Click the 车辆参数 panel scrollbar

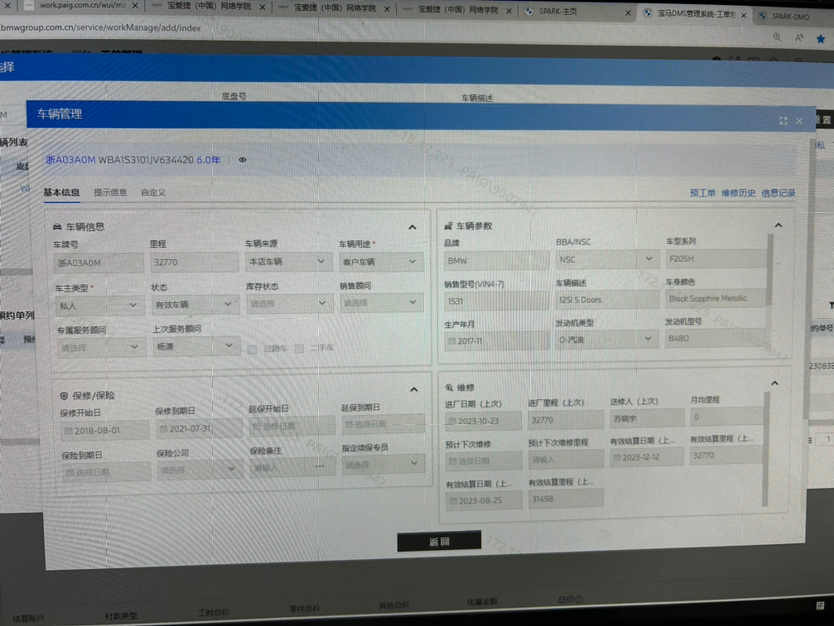click(x=768, y=270)
